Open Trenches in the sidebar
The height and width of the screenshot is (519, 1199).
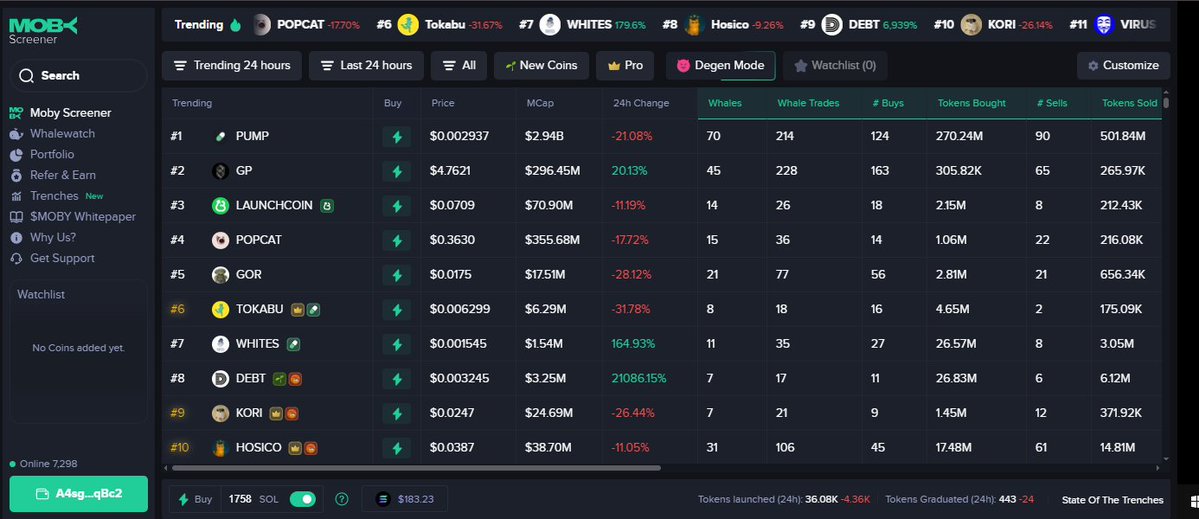tap(56, 196)
